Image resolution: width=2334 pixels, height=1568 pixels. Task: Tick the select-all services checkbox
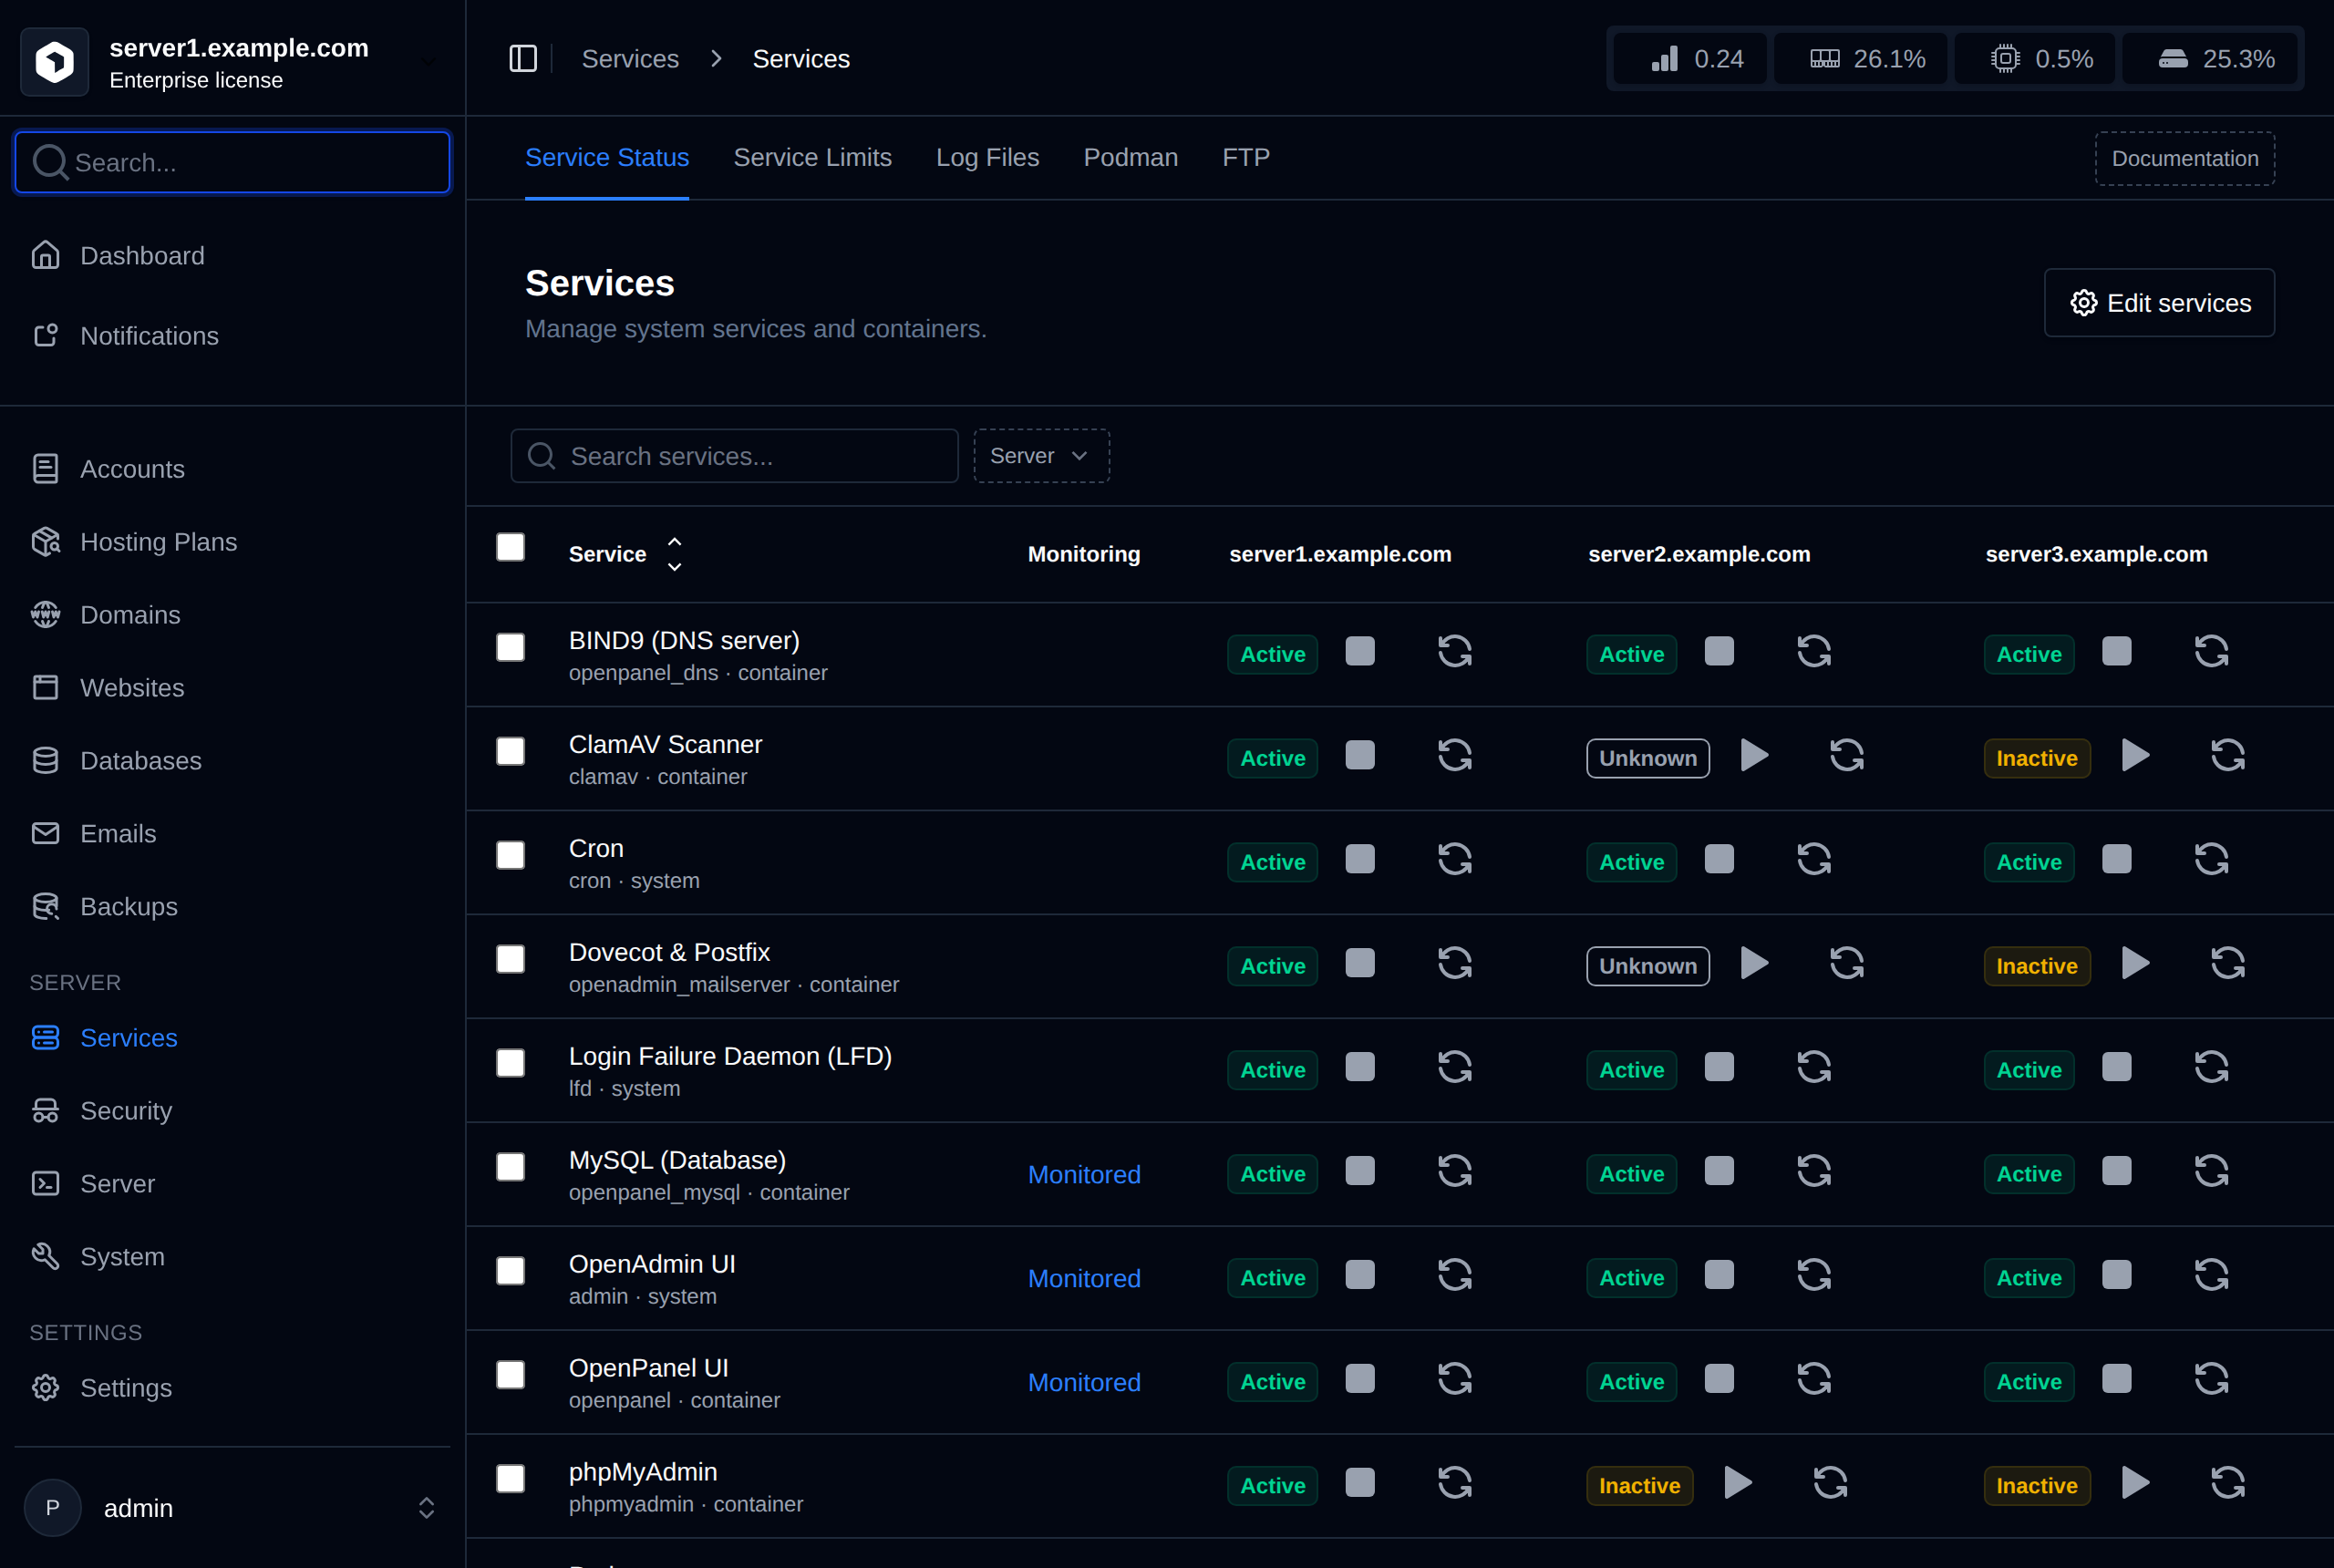pos(511,547)
